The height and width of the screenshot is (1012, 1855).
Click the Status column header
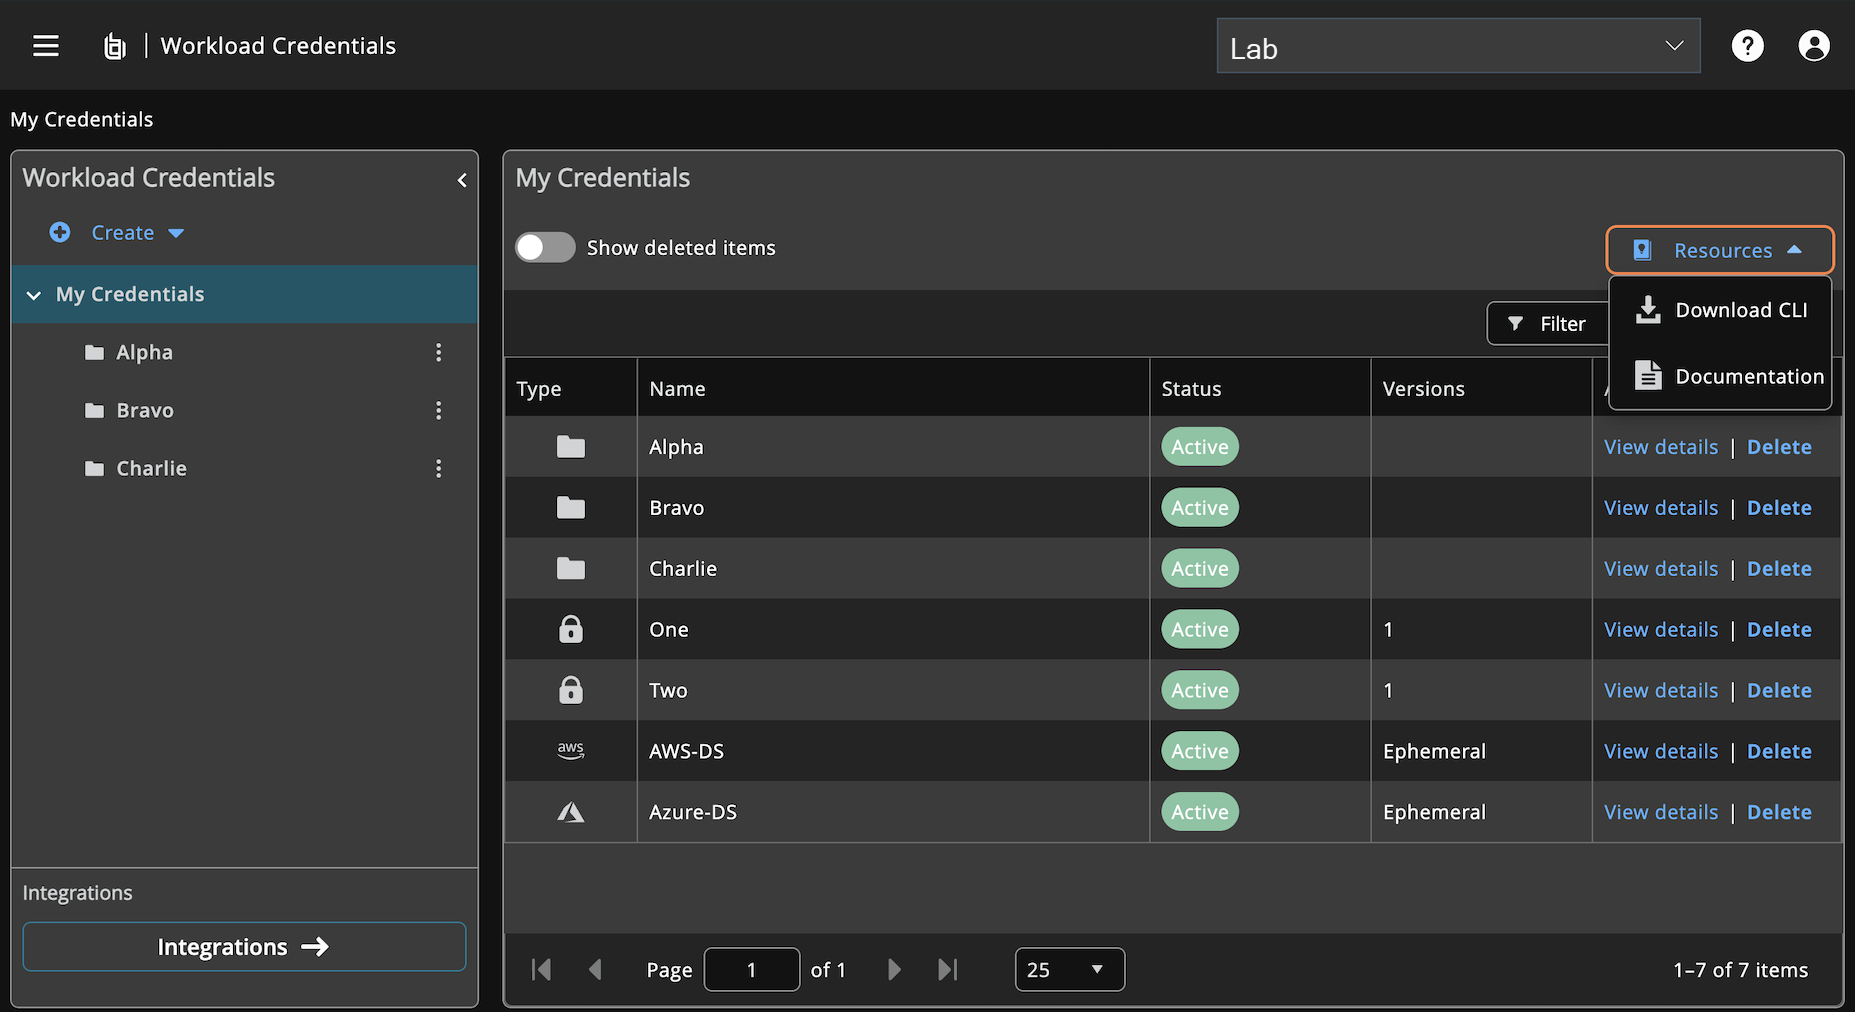1260,388
